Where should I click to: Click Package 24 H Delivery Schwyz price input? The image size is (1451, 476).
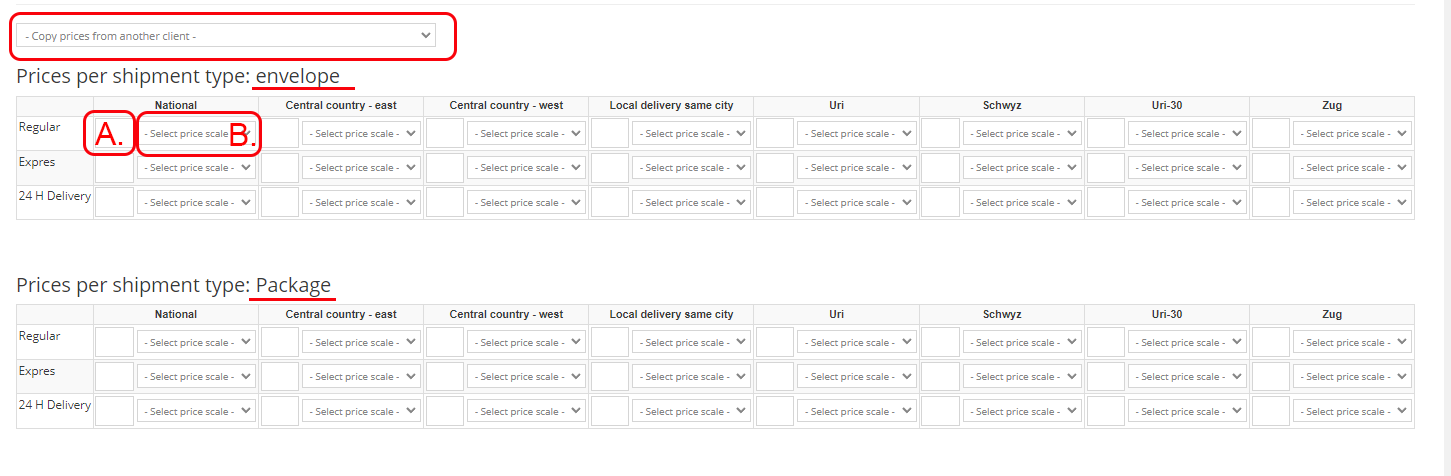[940, 411]
